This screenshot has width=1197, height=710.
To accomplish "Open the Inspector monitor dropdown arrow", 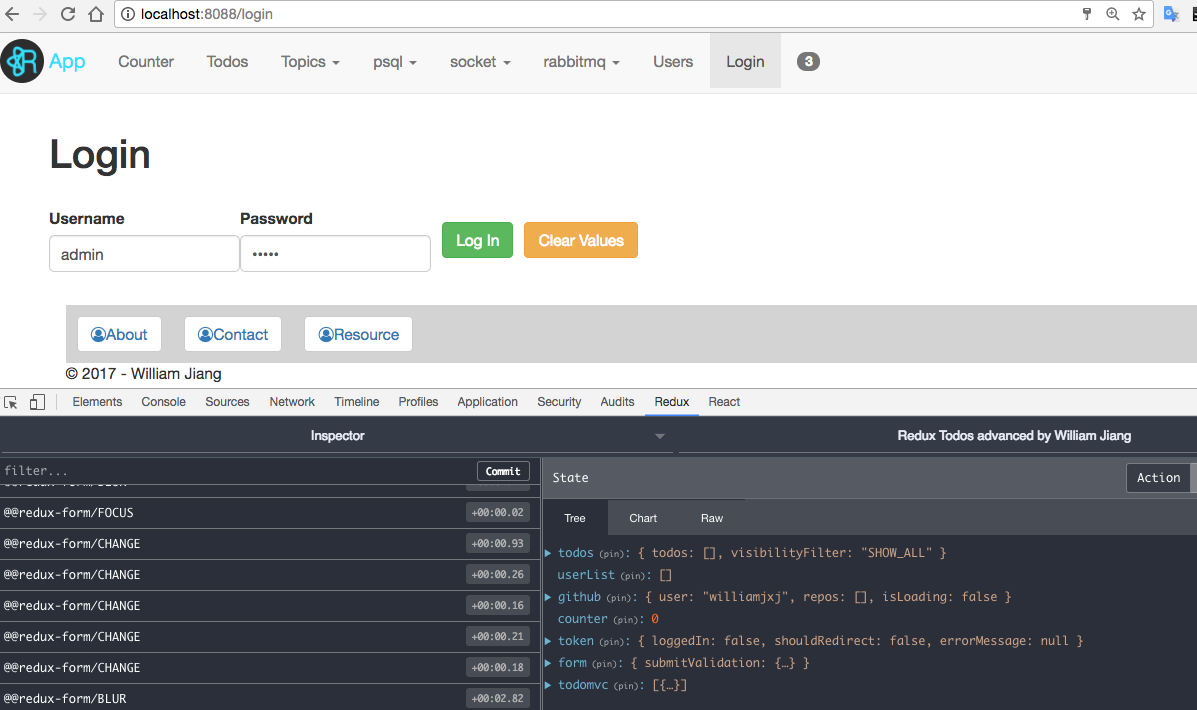I will coord(660,436).
